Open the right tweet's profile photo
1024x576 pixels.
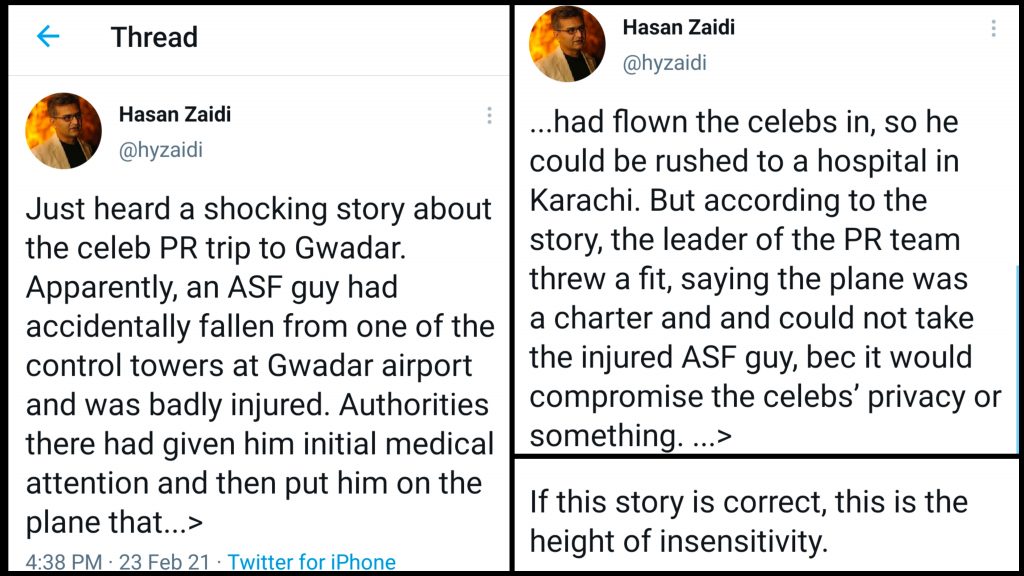coord(568,43)
